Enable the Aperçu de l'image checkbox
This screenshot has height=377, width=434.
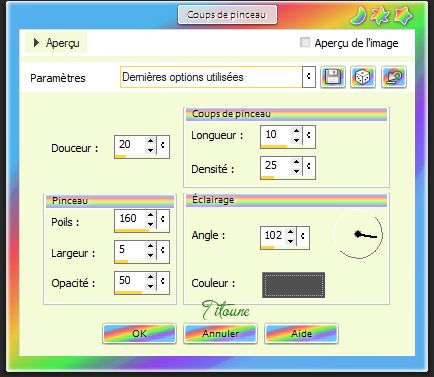(305, 43)
